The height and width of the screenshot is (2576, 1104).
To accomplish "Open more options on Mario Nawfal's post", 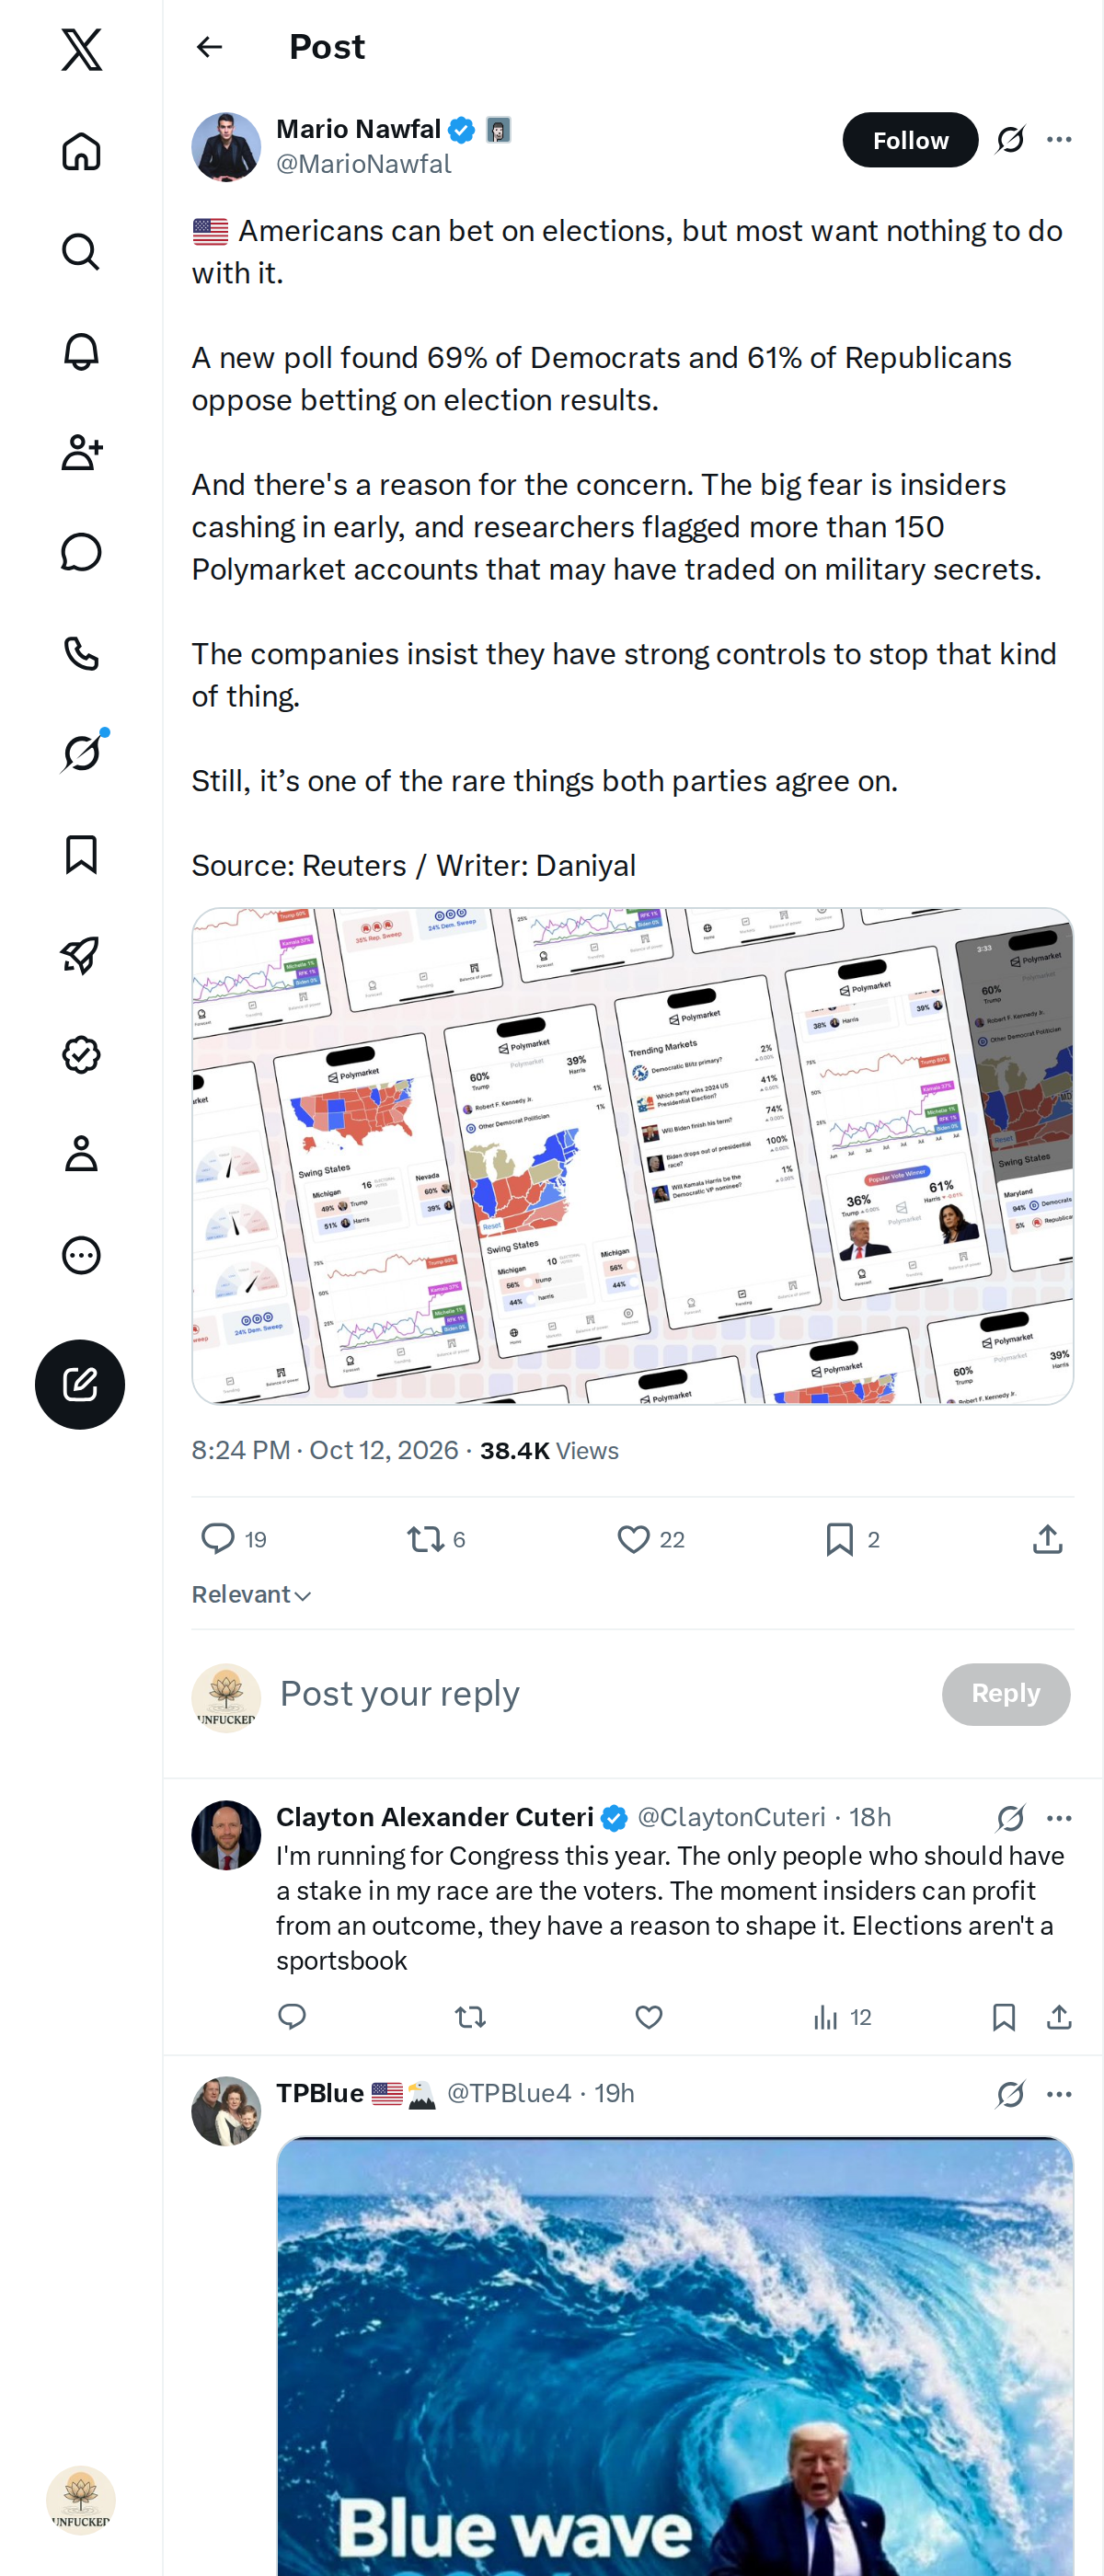I will [1059, 140].
